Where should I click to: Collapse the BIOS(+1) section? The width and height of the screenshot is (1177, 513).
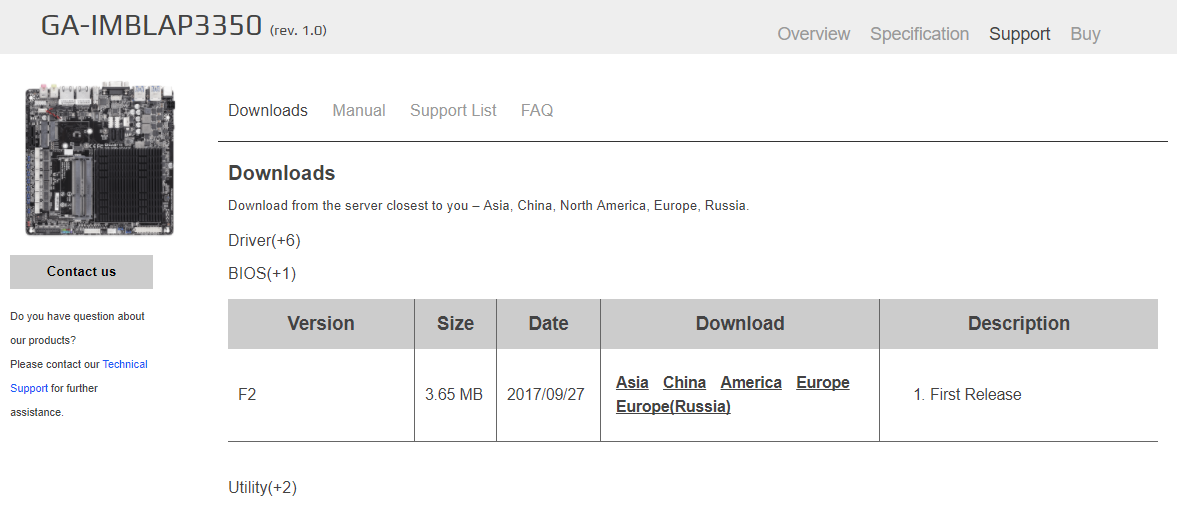pos(262,273)
